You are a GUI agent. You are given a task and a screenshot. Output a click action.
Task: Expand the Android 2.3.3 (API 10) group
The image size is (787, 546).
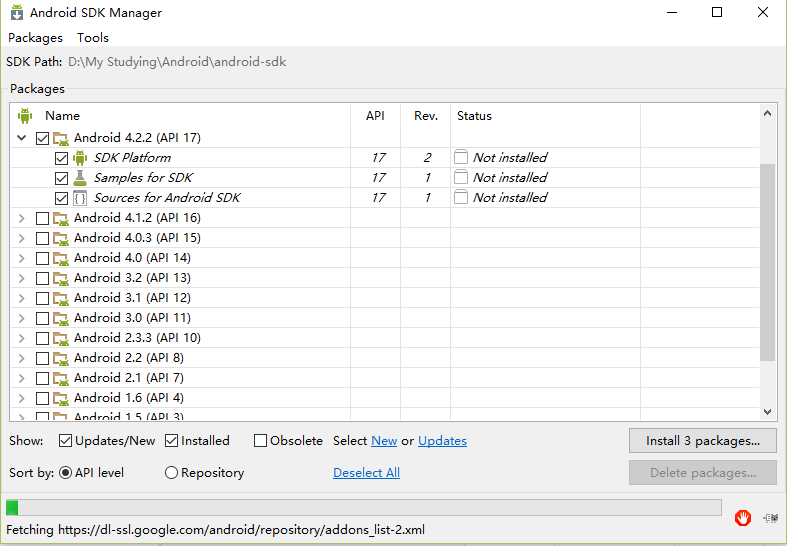22,338
